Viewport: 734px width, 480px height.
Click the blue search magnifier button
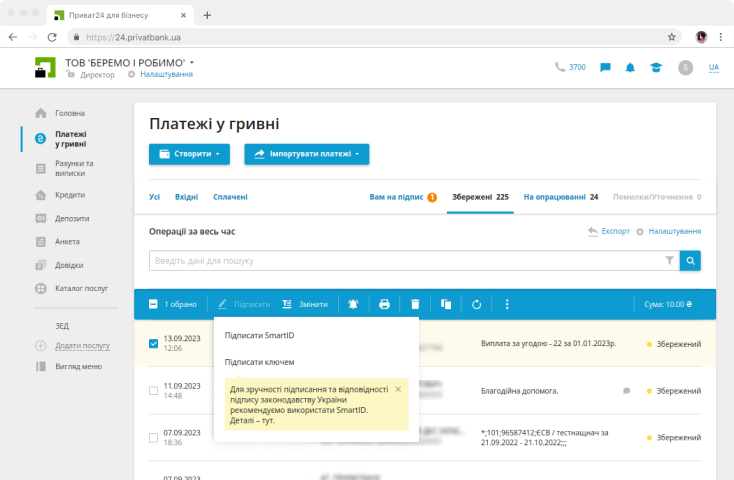[x=690, y=261]
